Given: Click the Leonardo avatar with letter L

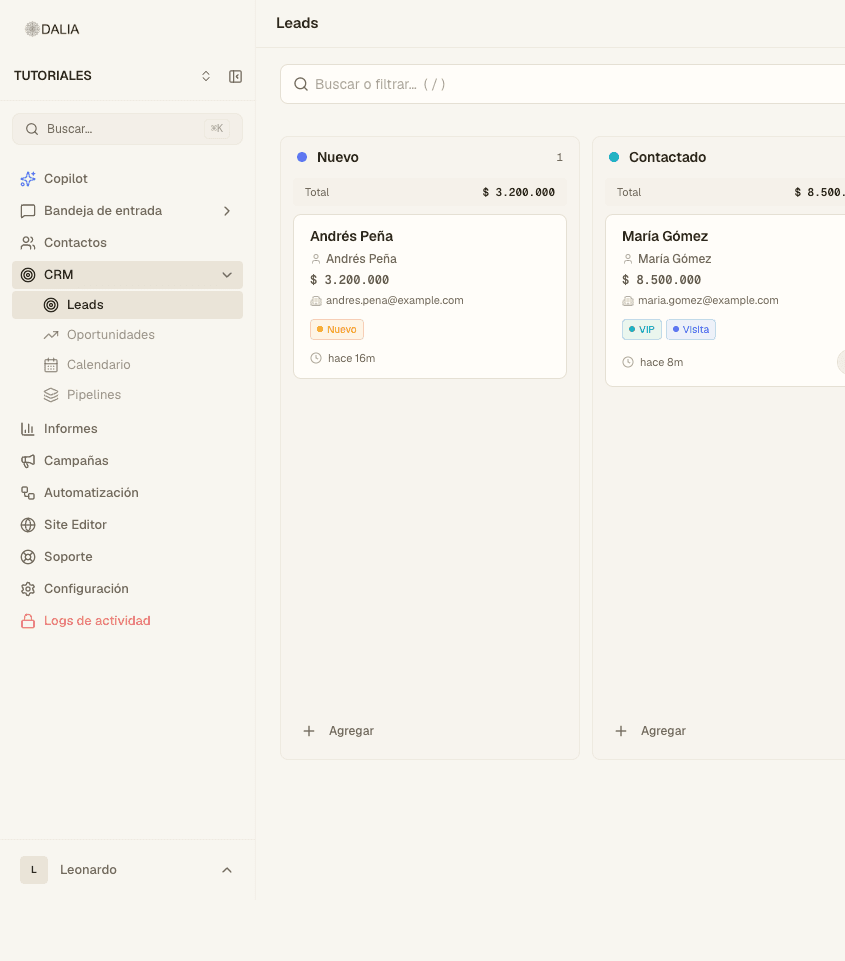Looking at the screenshot, I should click(34, 870).
